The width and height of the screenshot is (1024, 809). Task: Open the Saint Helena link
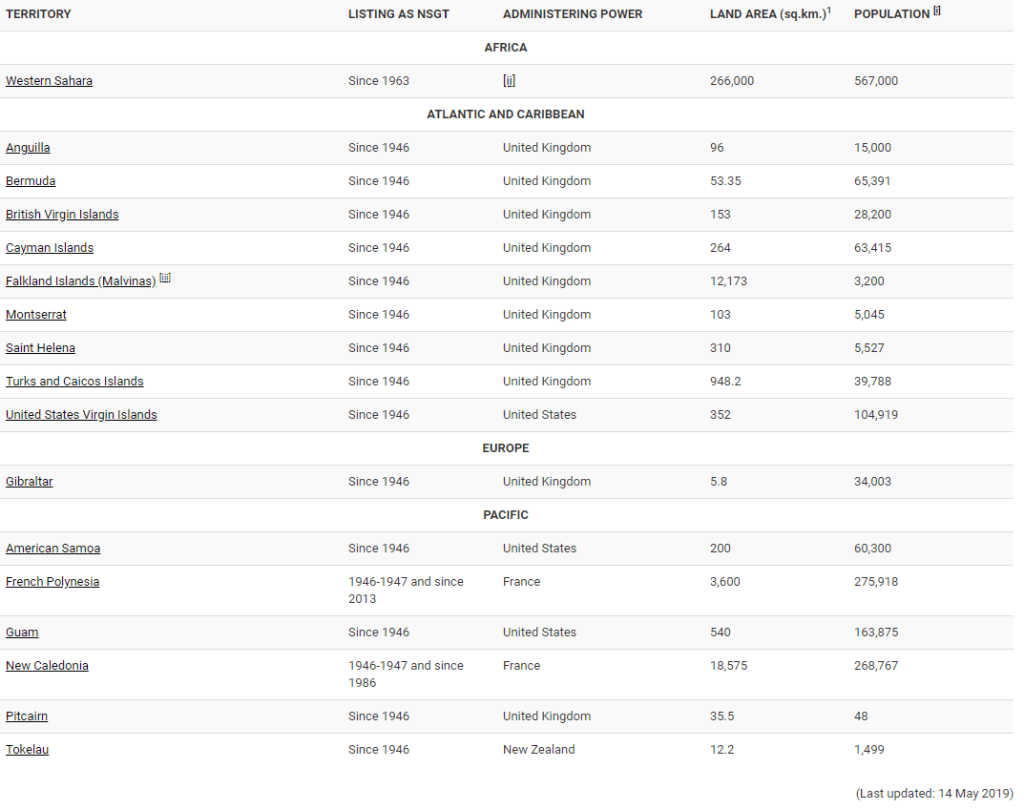[40, 348]
